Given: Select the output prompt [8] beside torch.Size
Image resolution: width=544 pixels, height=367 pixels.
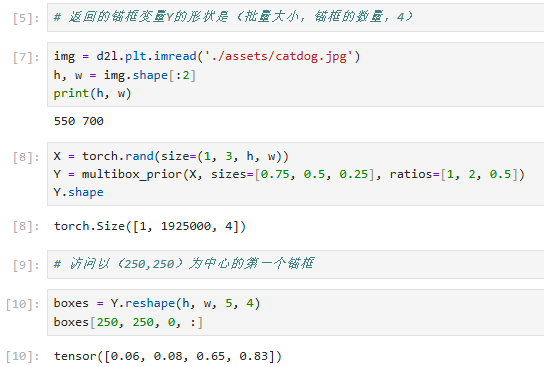Looking at the screenshot, I should click(x=26, y=227).
